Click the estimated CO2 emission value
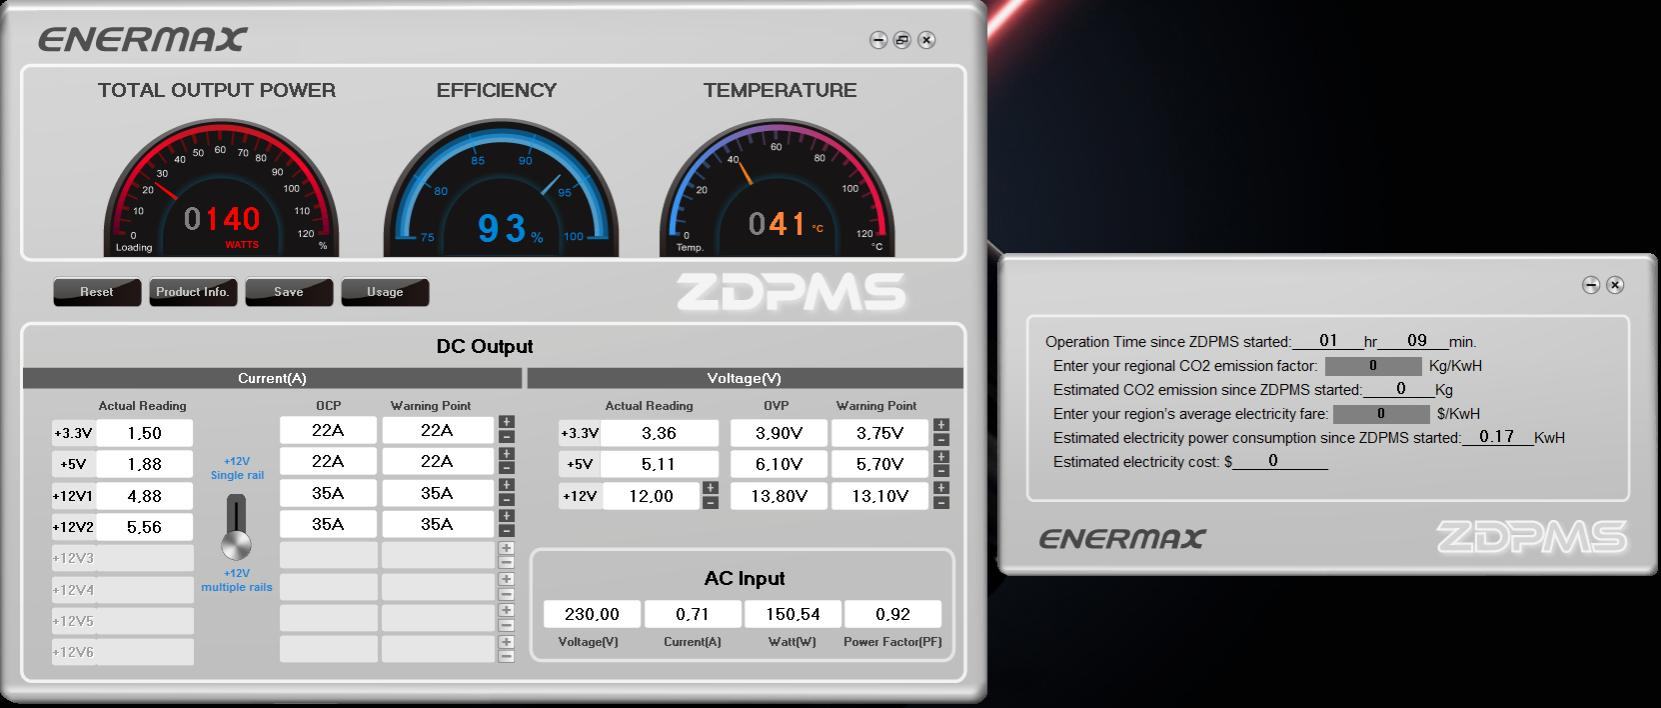The image size is (1661, 708). 1400,389
